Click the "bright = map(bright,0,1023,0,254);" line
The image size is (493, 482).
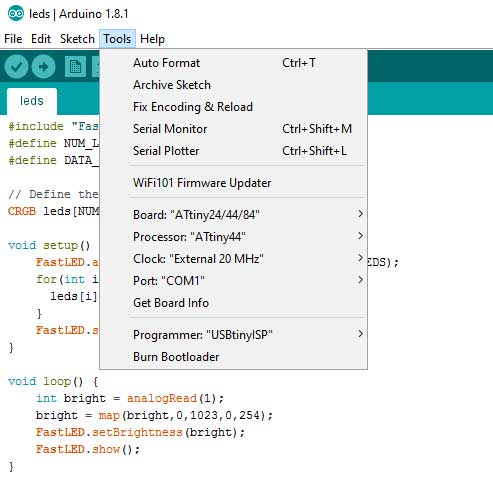154,415
